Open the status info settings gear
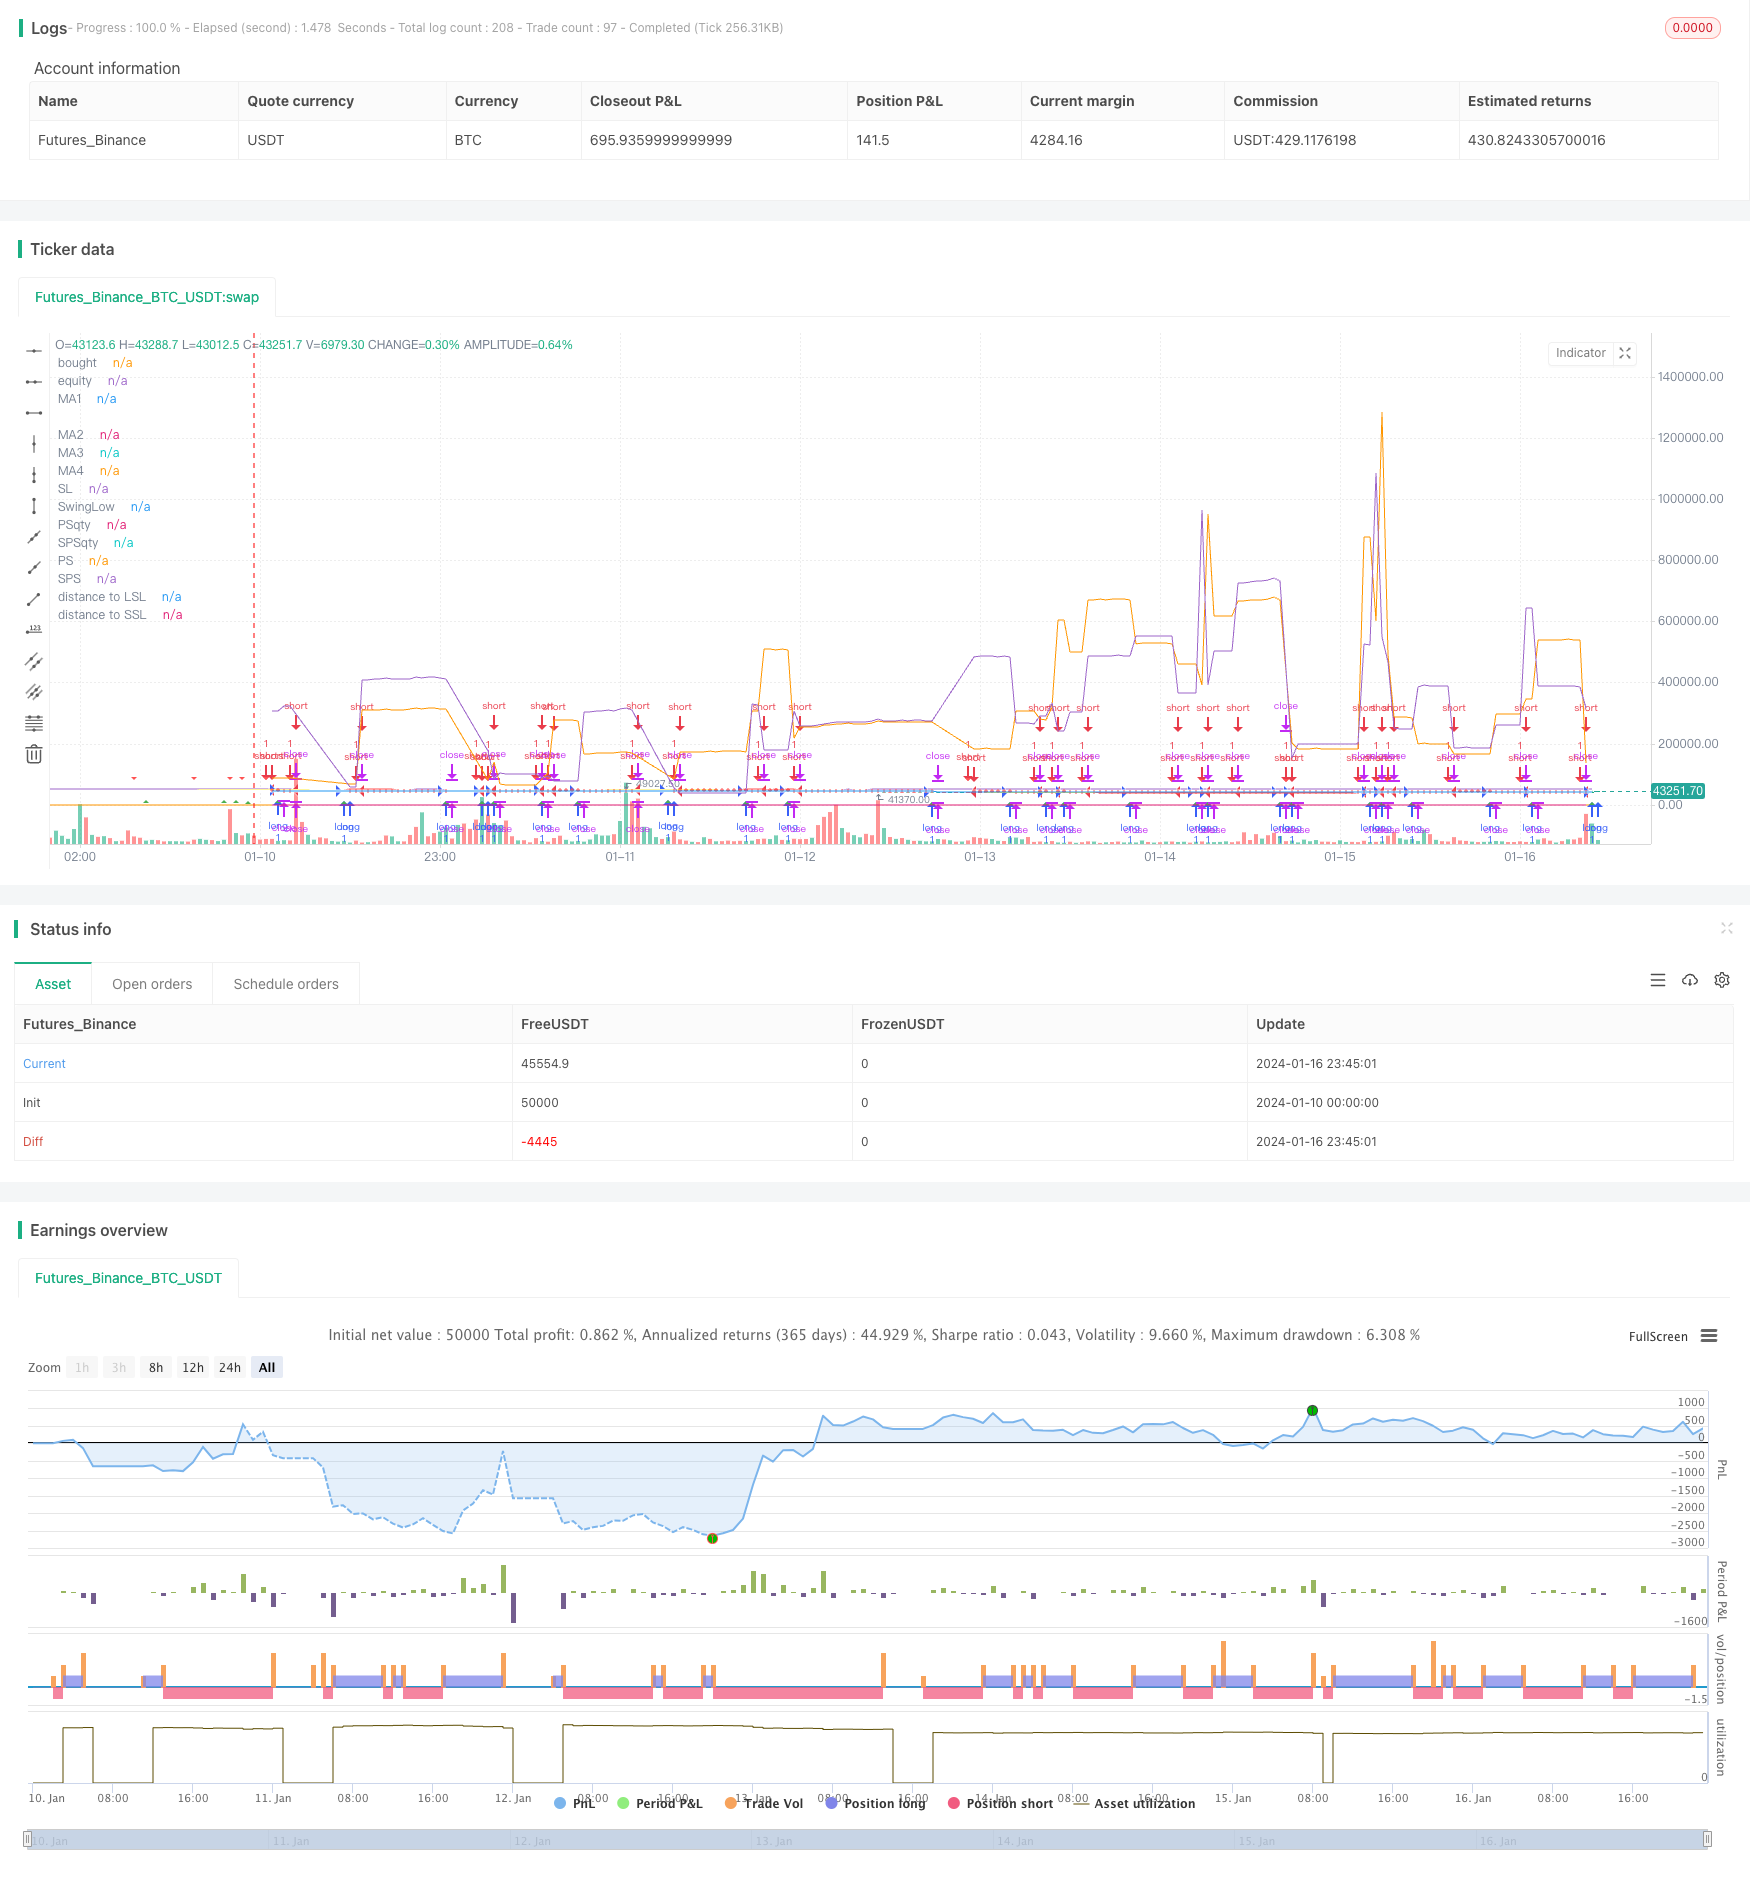The width and height of the screenshot is (1750, 1879). pyautogui.click(x=1722, y=980)
